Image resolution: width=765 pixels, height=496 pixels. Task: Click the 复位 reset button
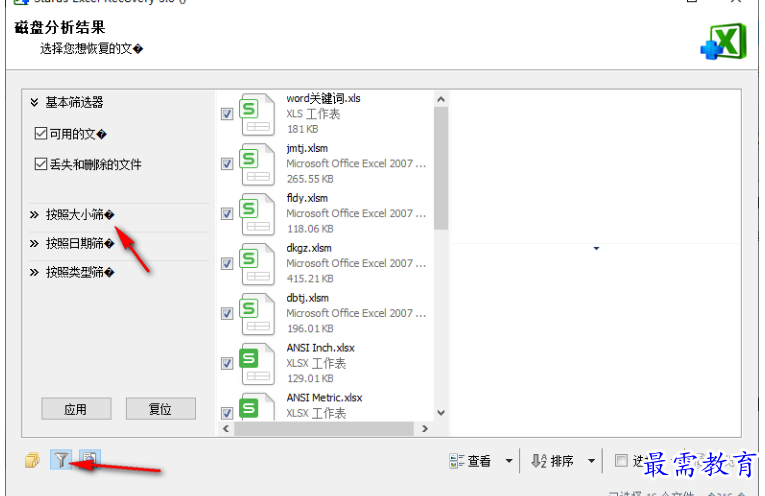click(161, 409)
